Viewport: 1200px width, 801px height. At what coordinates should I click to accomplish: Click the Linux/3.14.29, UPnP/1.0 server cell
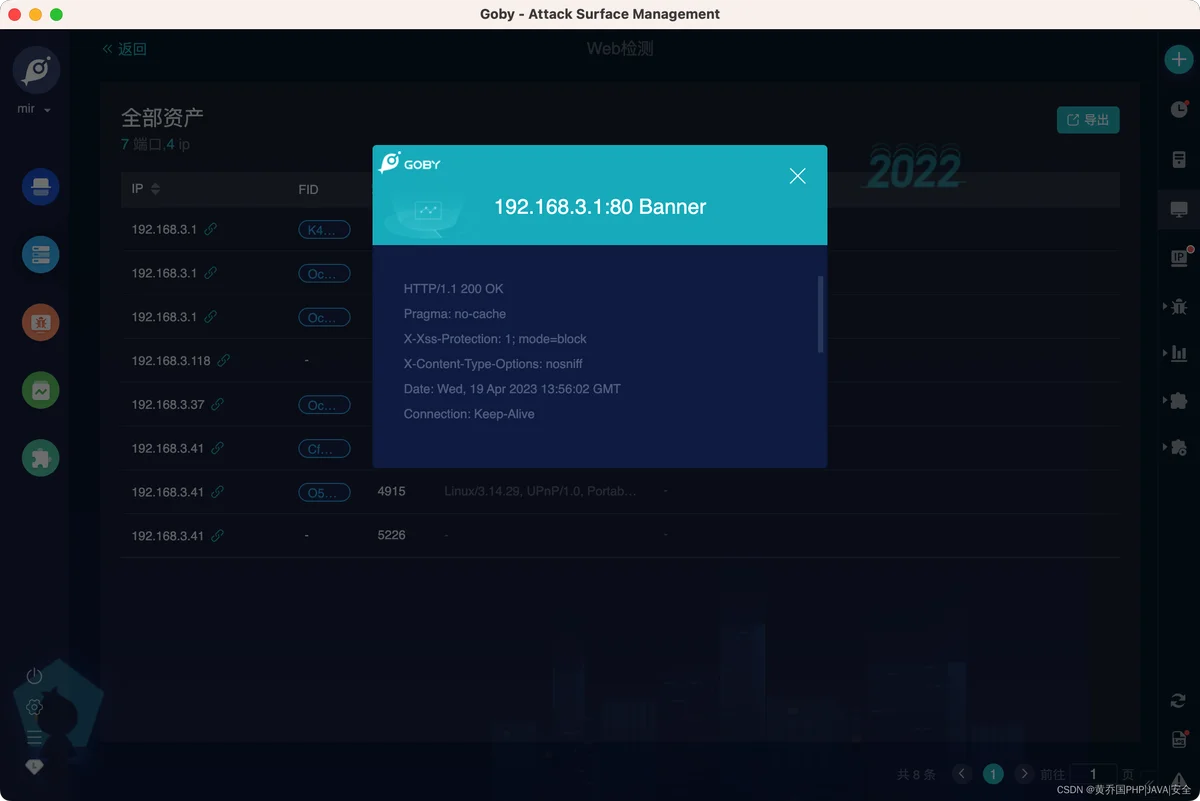coord(540,492)
